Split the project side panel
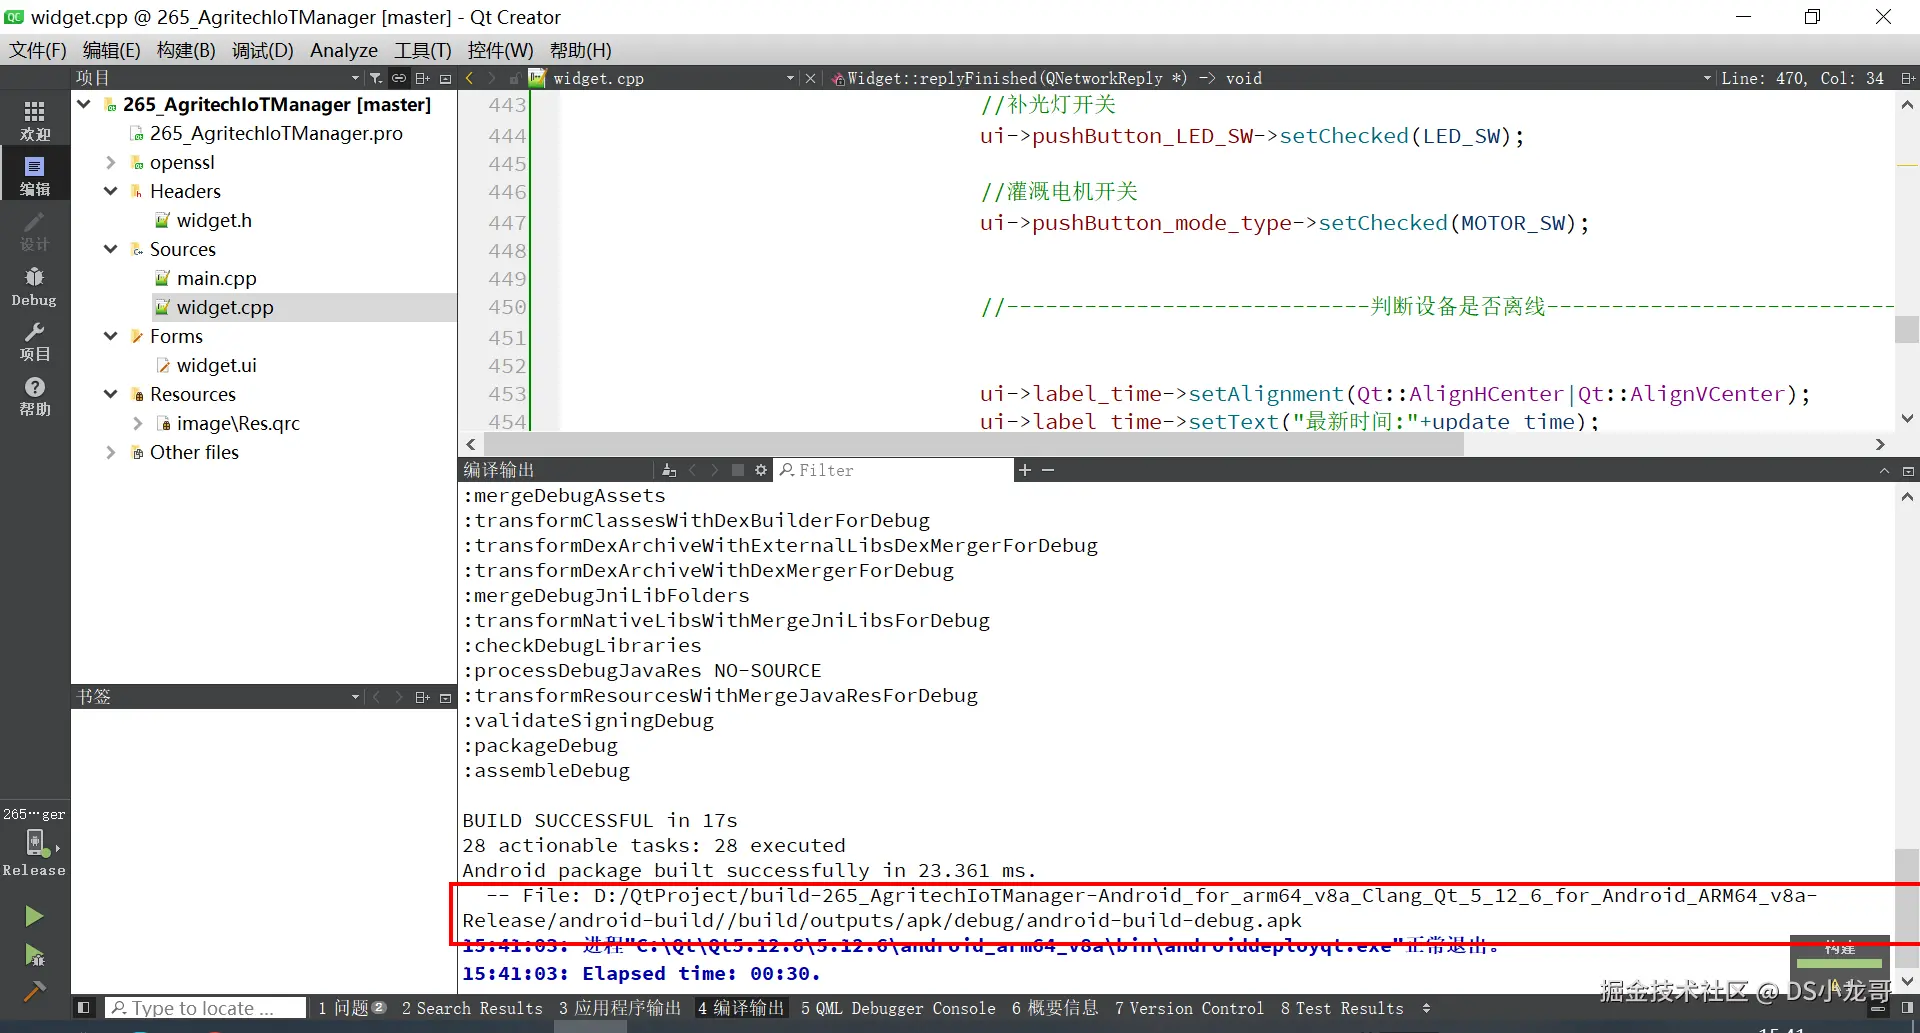 coord(423,78)
